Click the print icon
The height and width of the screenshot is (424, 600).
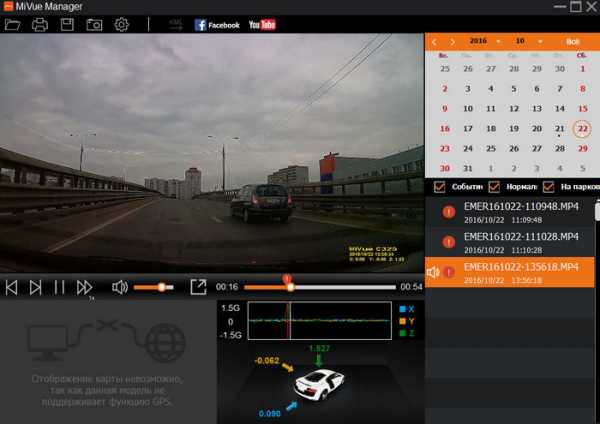pyautogui.click(x=40, y=24)
